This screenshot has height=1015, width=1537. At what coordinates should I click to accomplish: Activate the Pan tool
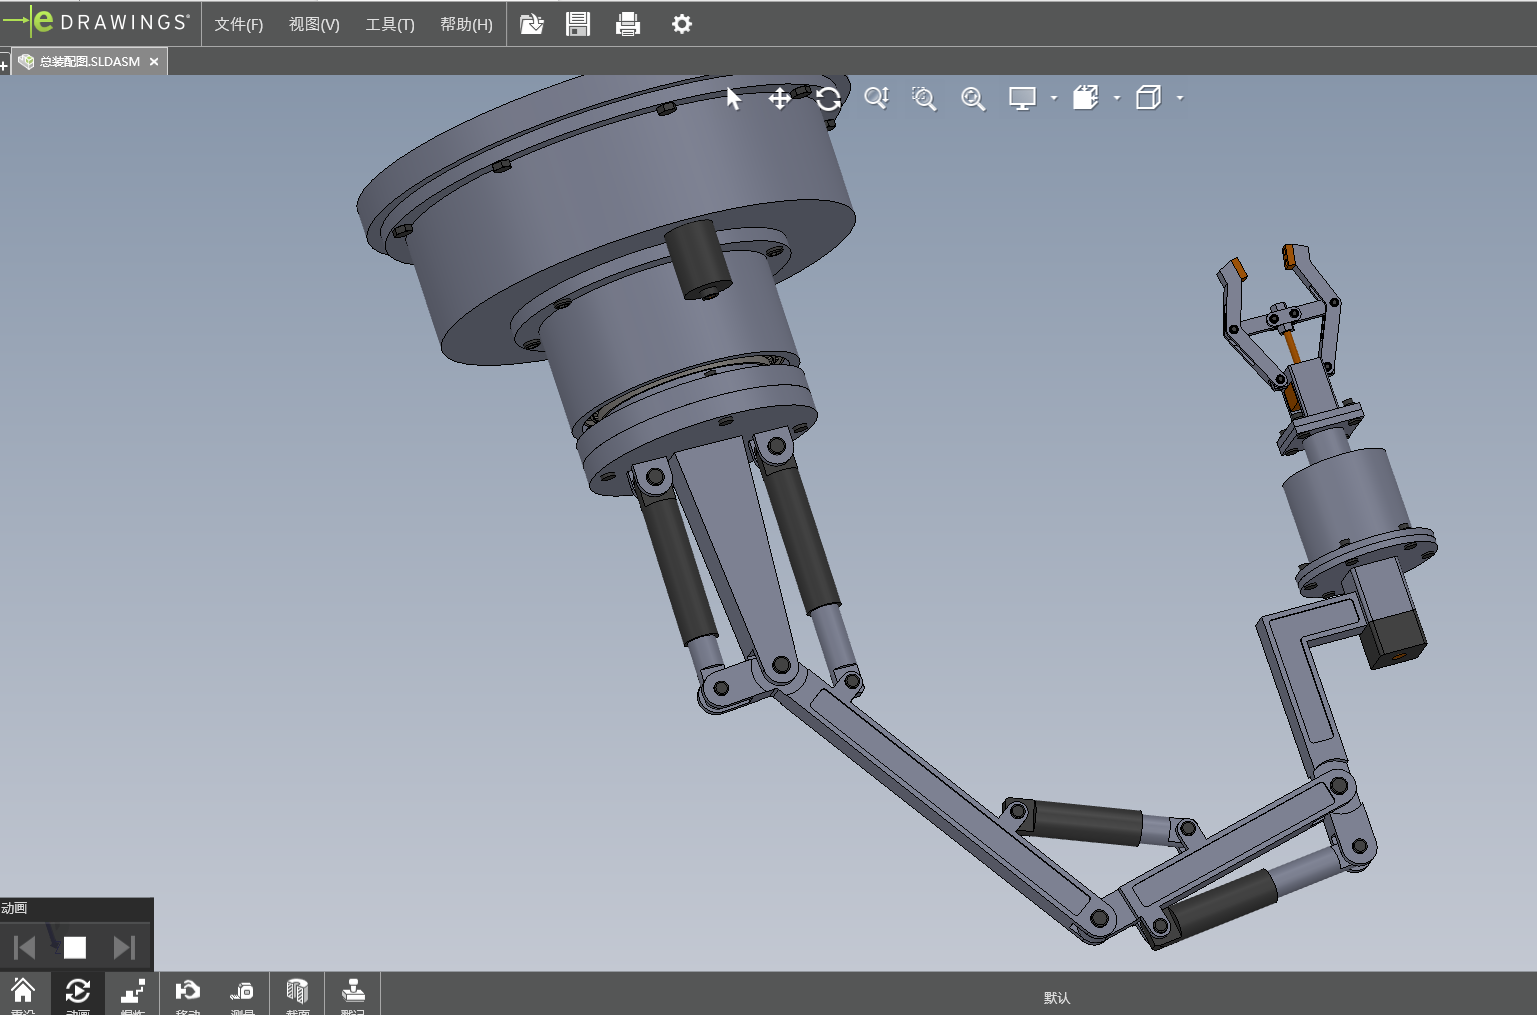[x=779, y=98]
